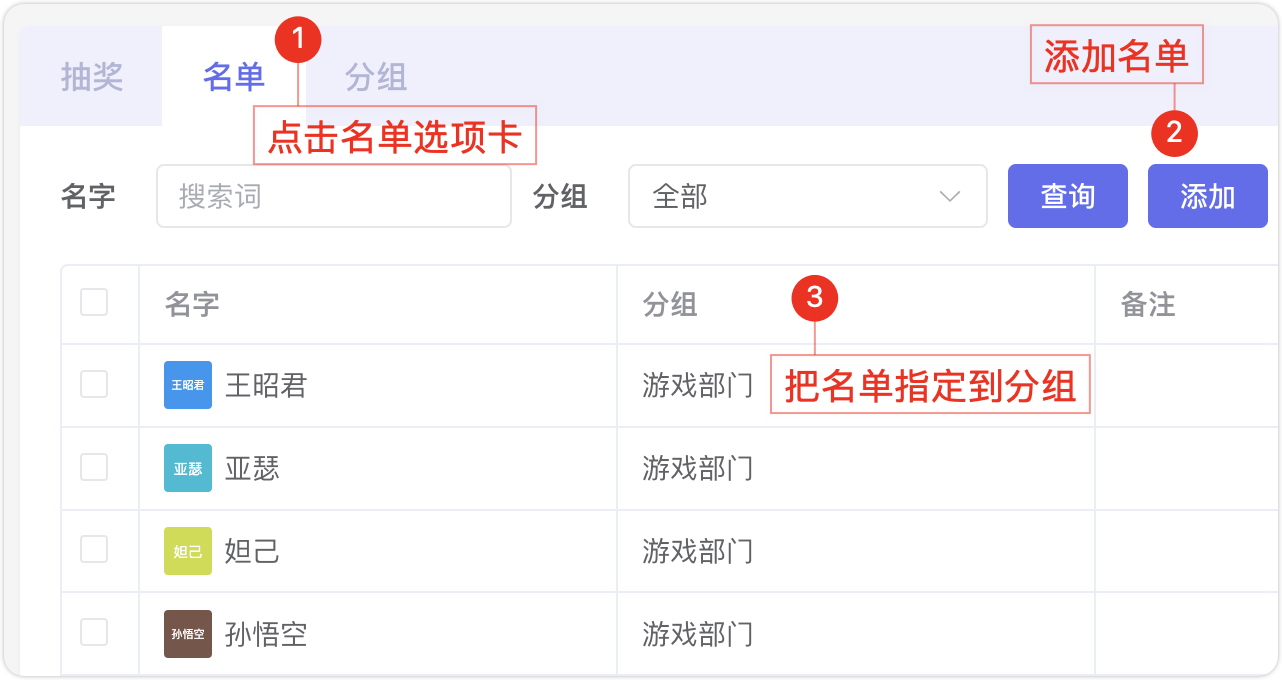The width and height of the screenshot is (1282, 680).
Task: Click the red annotation marker number 2
Action: click(1174, 132)
